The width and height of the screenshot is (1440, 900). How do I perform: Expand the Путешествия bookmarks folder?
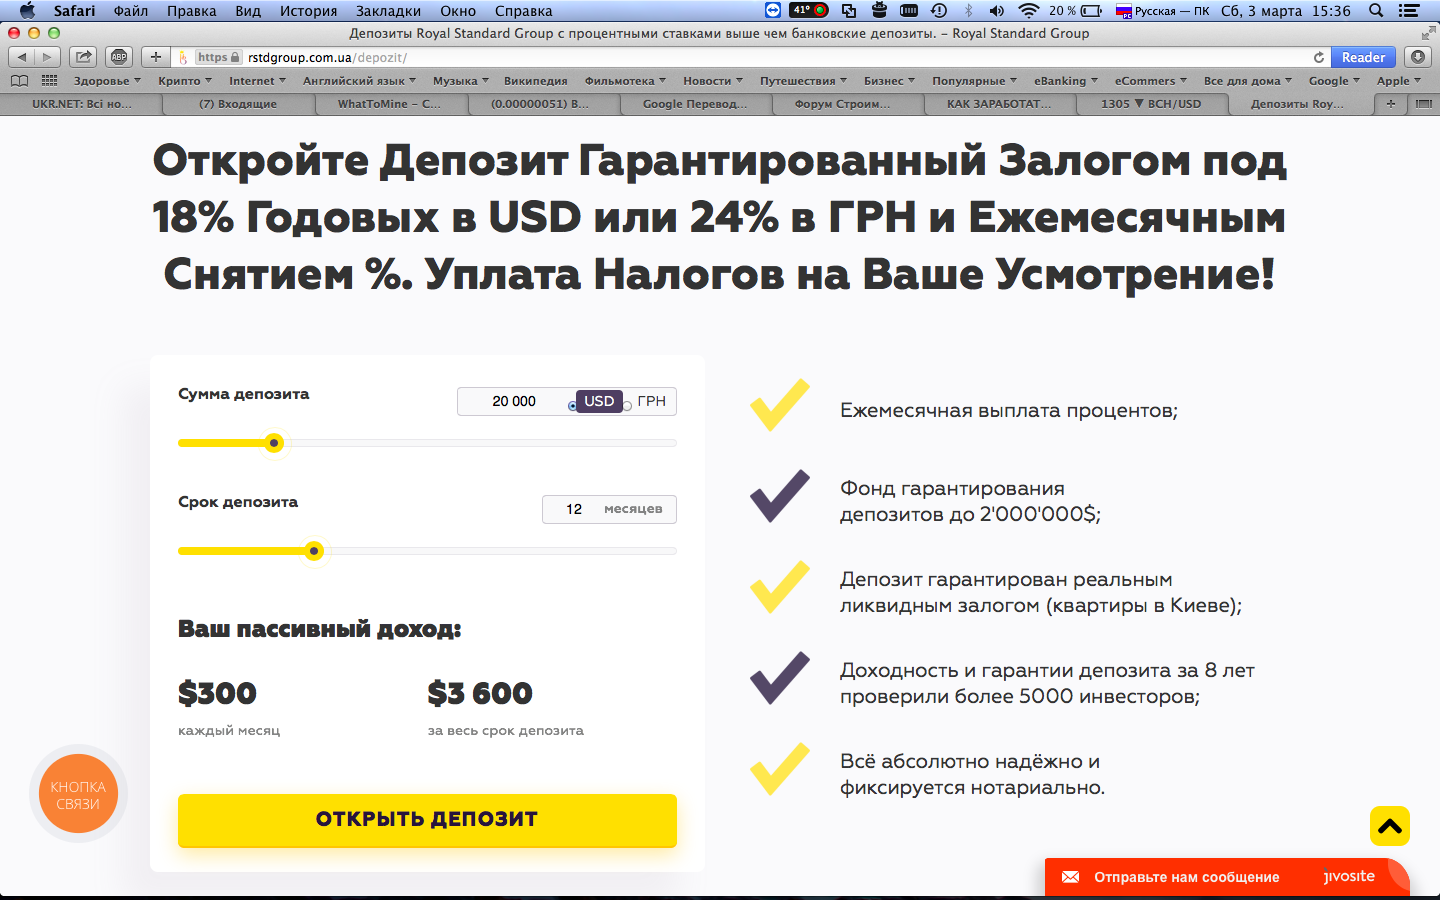pyautogui.click(x=803, y=80)
